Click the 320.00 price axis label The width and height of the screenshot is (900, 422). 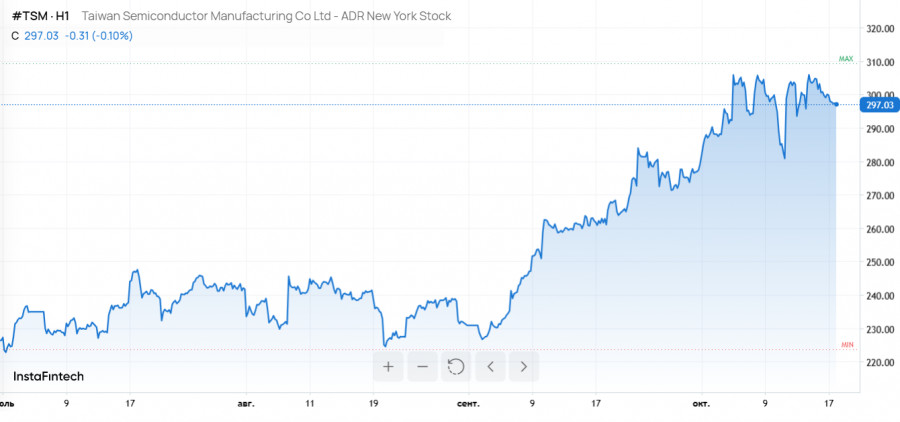coord(879,30)
